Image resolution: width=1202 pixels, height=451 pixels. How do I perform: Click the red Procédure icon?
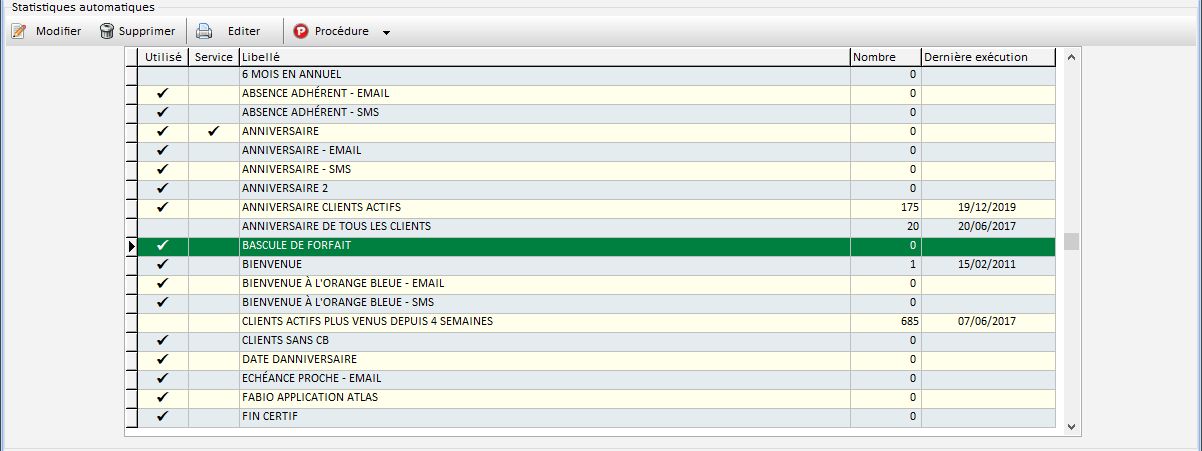point(301,31)
